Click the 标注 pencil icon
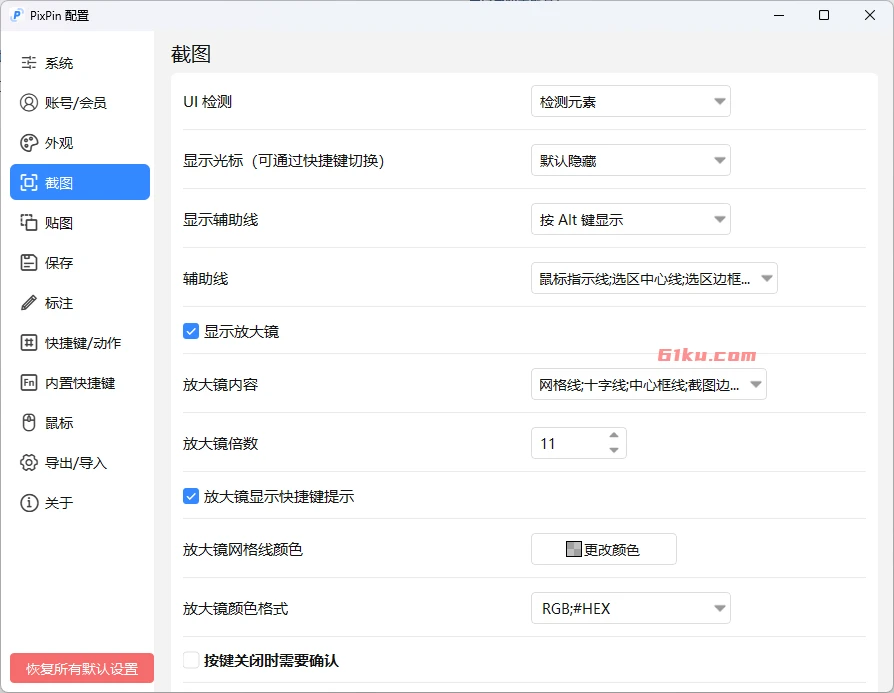Screen dimensions: 894x693 pos(29,302)
